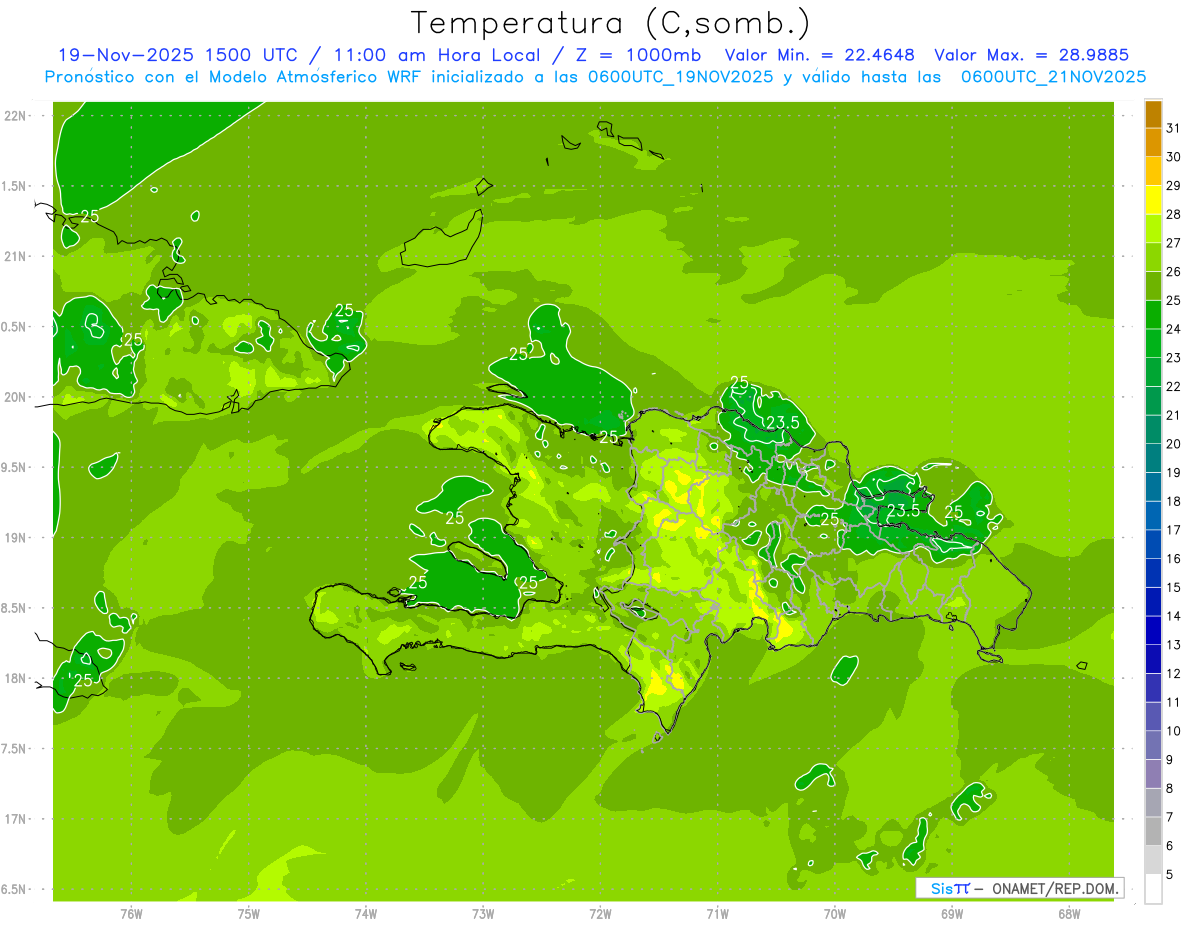The image size is (1200, 927).
Task: Click the 'Valor Min. = 22.4648' value
Action: (x=820, y=55)
